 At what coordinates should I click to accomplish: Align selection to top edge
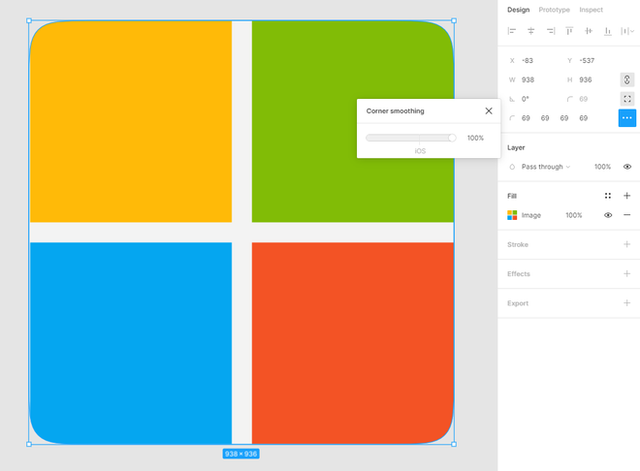[569, 31]
